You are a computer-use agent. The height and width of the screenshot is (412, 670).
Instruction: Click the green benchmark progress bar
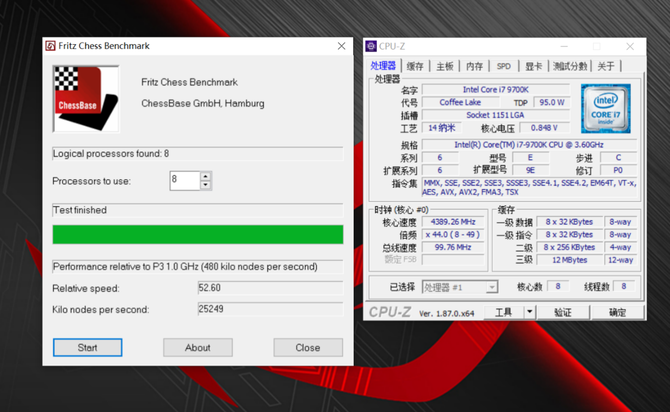(198, 234)
